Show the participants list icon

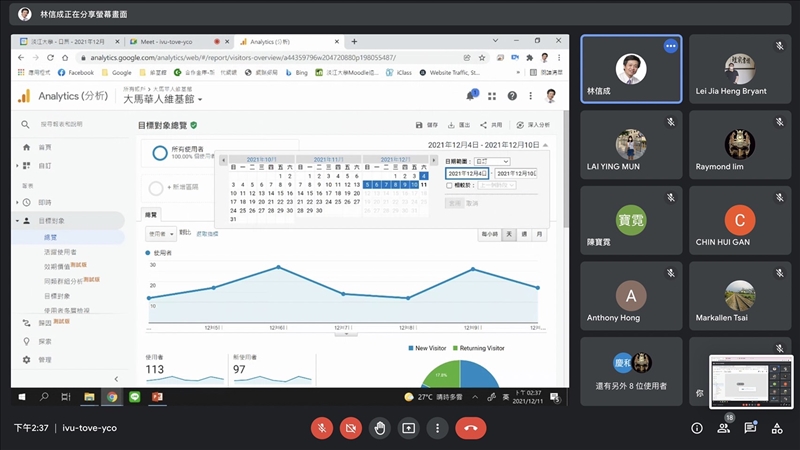tap(723, 428)
